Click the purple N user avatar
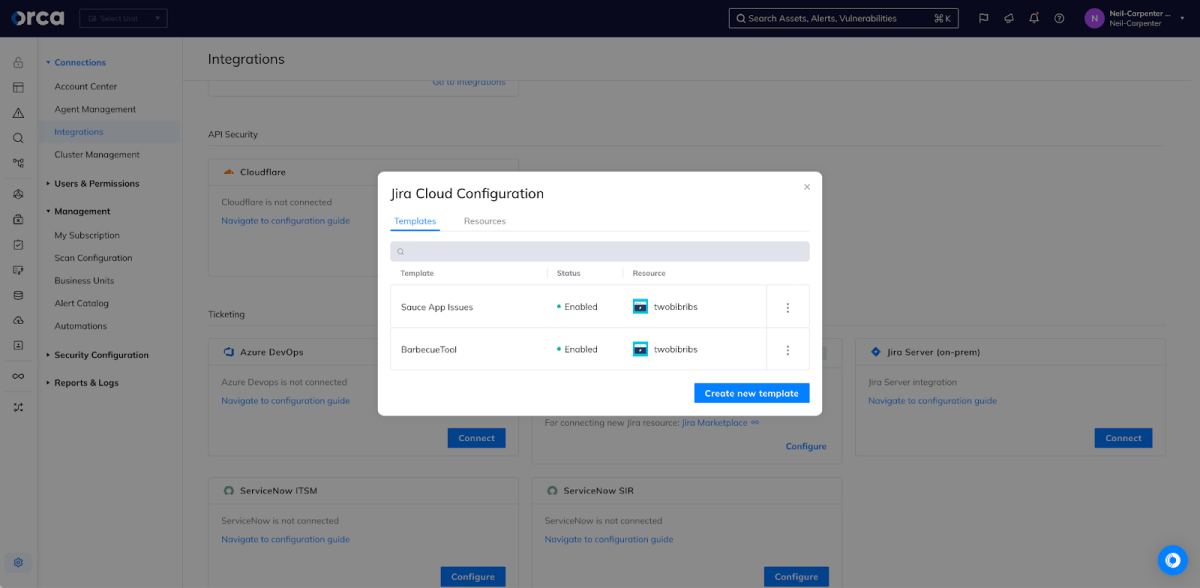1200x588 pixels. pyautogui.click(x=1094, y=18)
